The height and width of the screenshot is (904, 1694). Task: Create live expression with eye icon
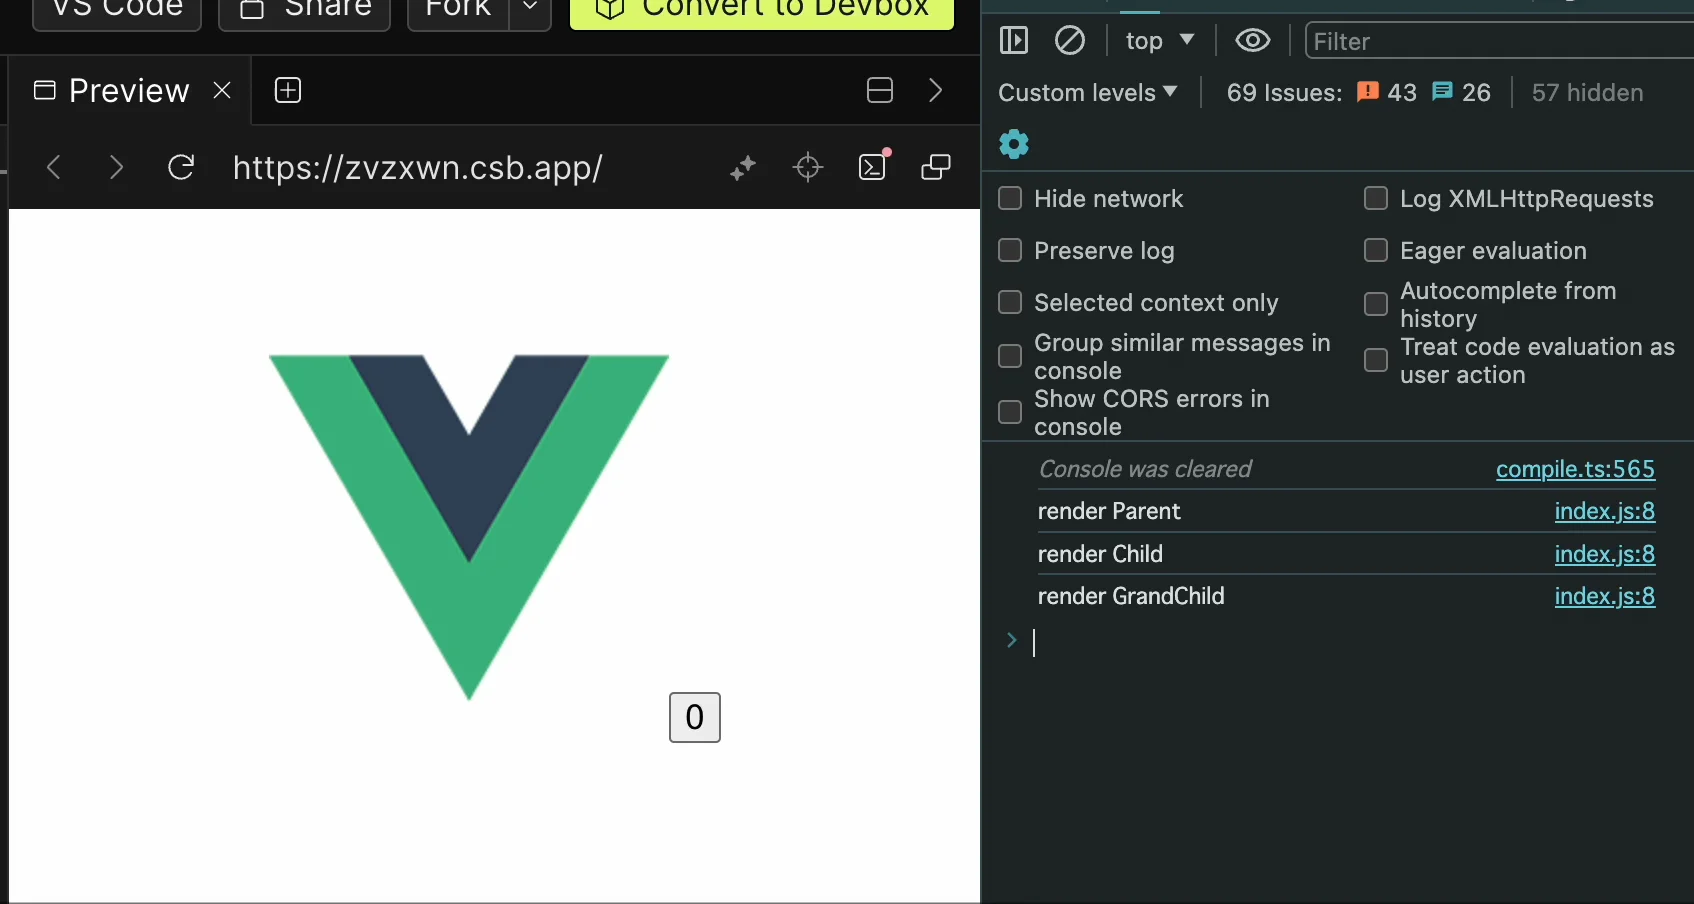point(1253,41)
